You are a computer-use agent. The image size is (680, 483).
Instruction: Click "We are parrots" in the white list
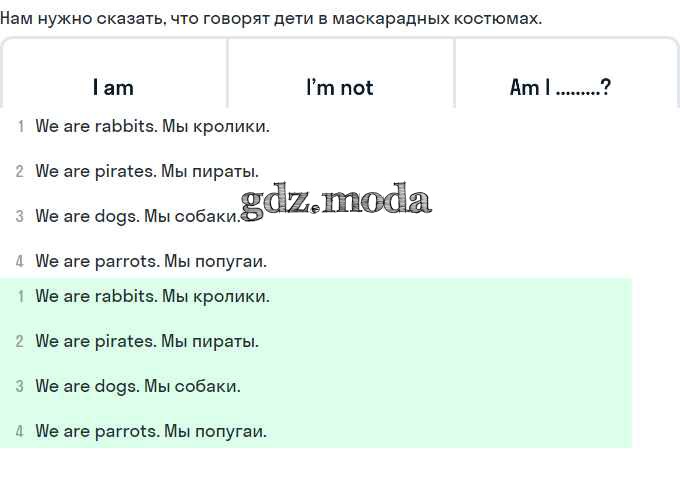click(151, 261)
